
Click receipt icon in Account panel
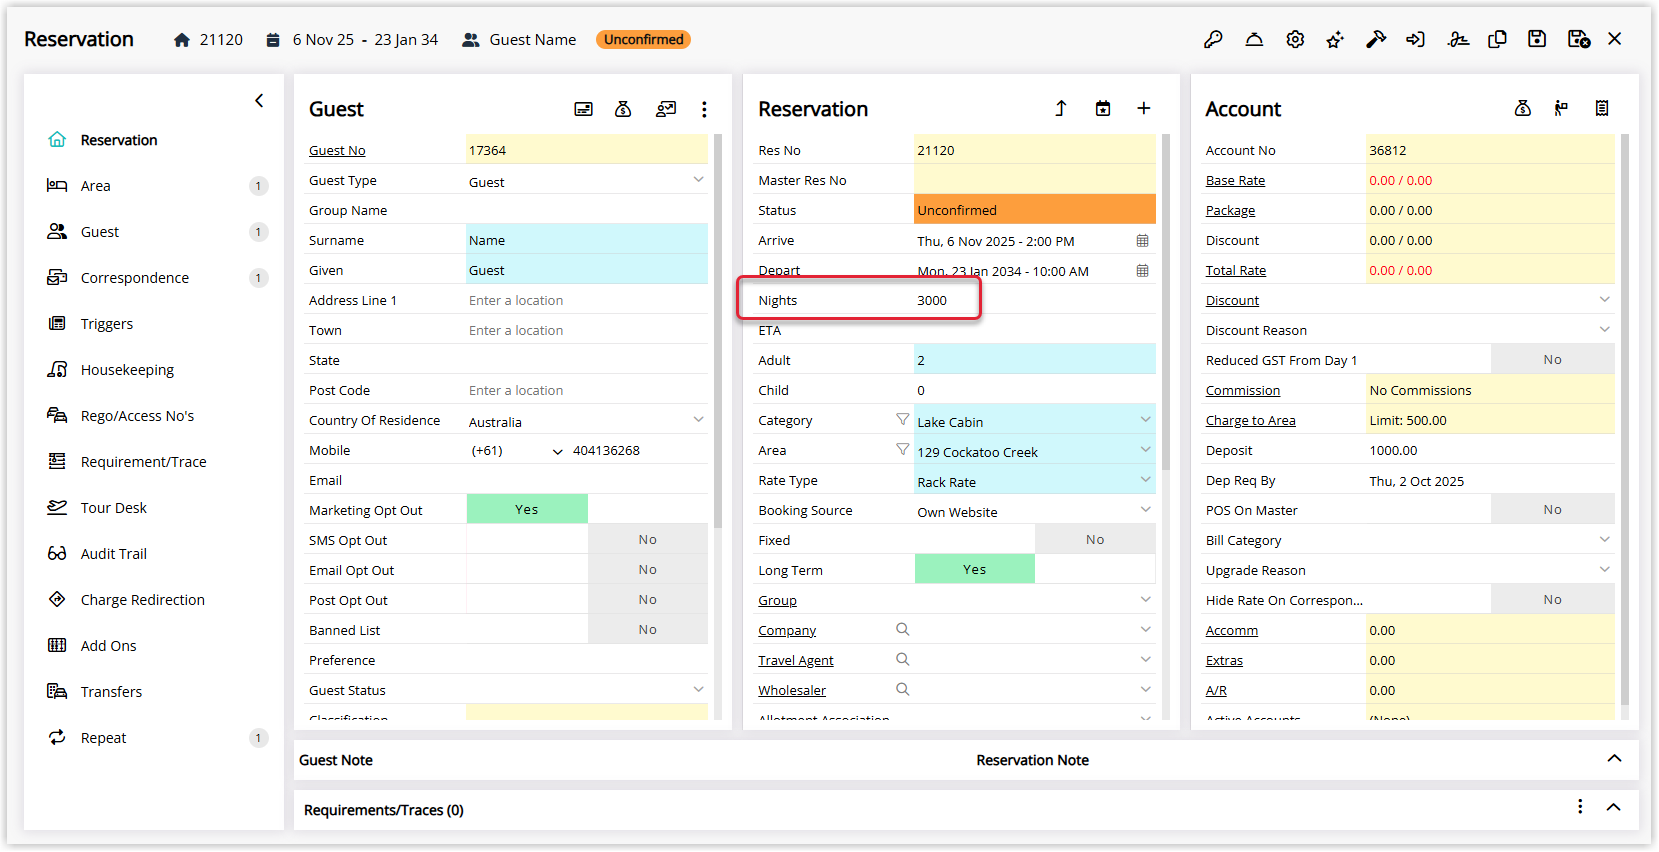(1602, 108)
